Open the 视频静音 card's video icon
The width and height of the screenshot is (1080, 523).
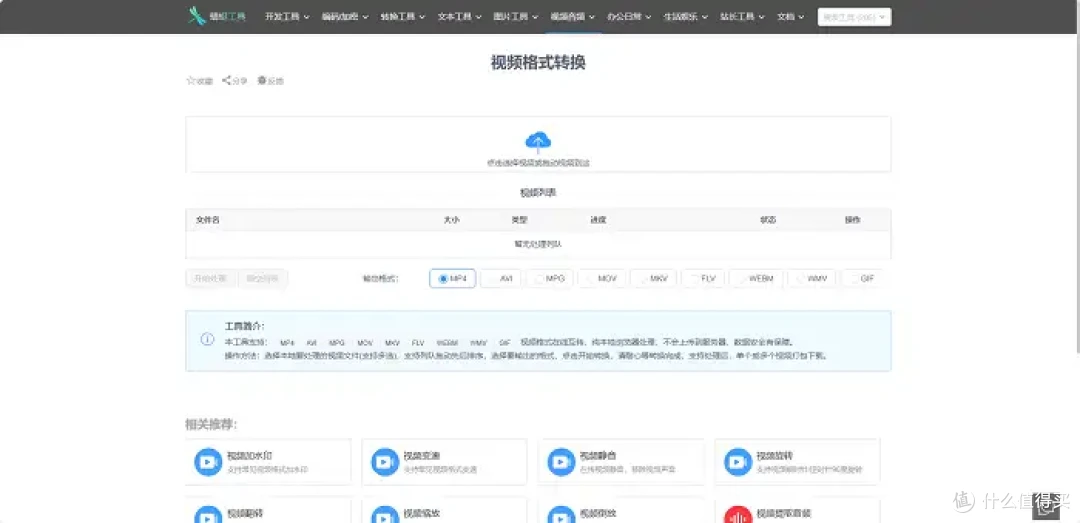tap(561, 462)
